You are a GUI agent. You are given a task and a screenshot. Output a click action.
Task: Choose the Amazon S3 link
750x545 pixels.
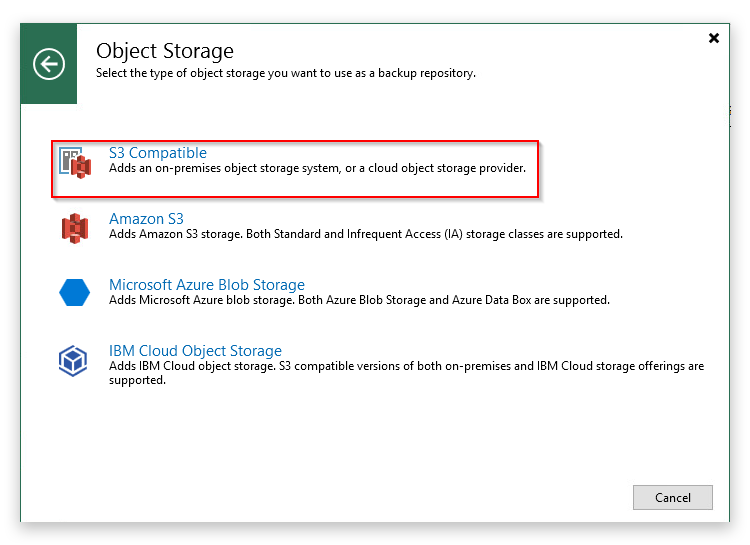tap(146, 219)
